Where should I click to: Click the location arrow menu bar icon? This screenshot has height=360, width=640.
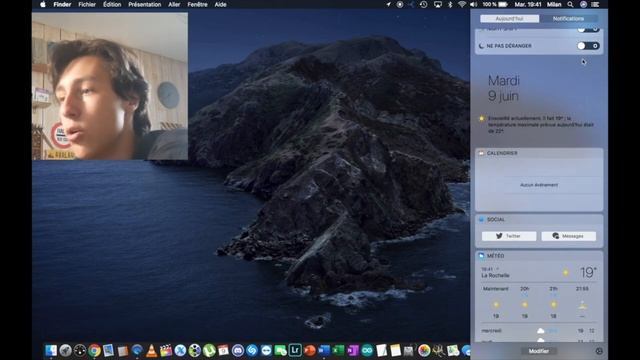pos(388,4)
